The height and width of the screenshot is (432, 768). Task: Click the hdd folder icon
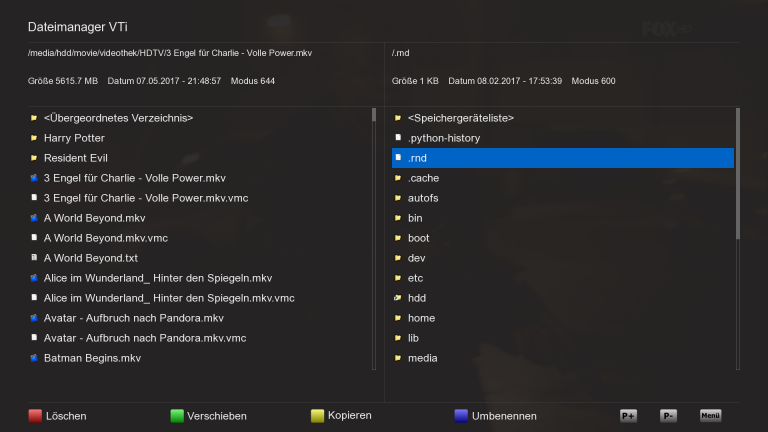coord(398,298)
